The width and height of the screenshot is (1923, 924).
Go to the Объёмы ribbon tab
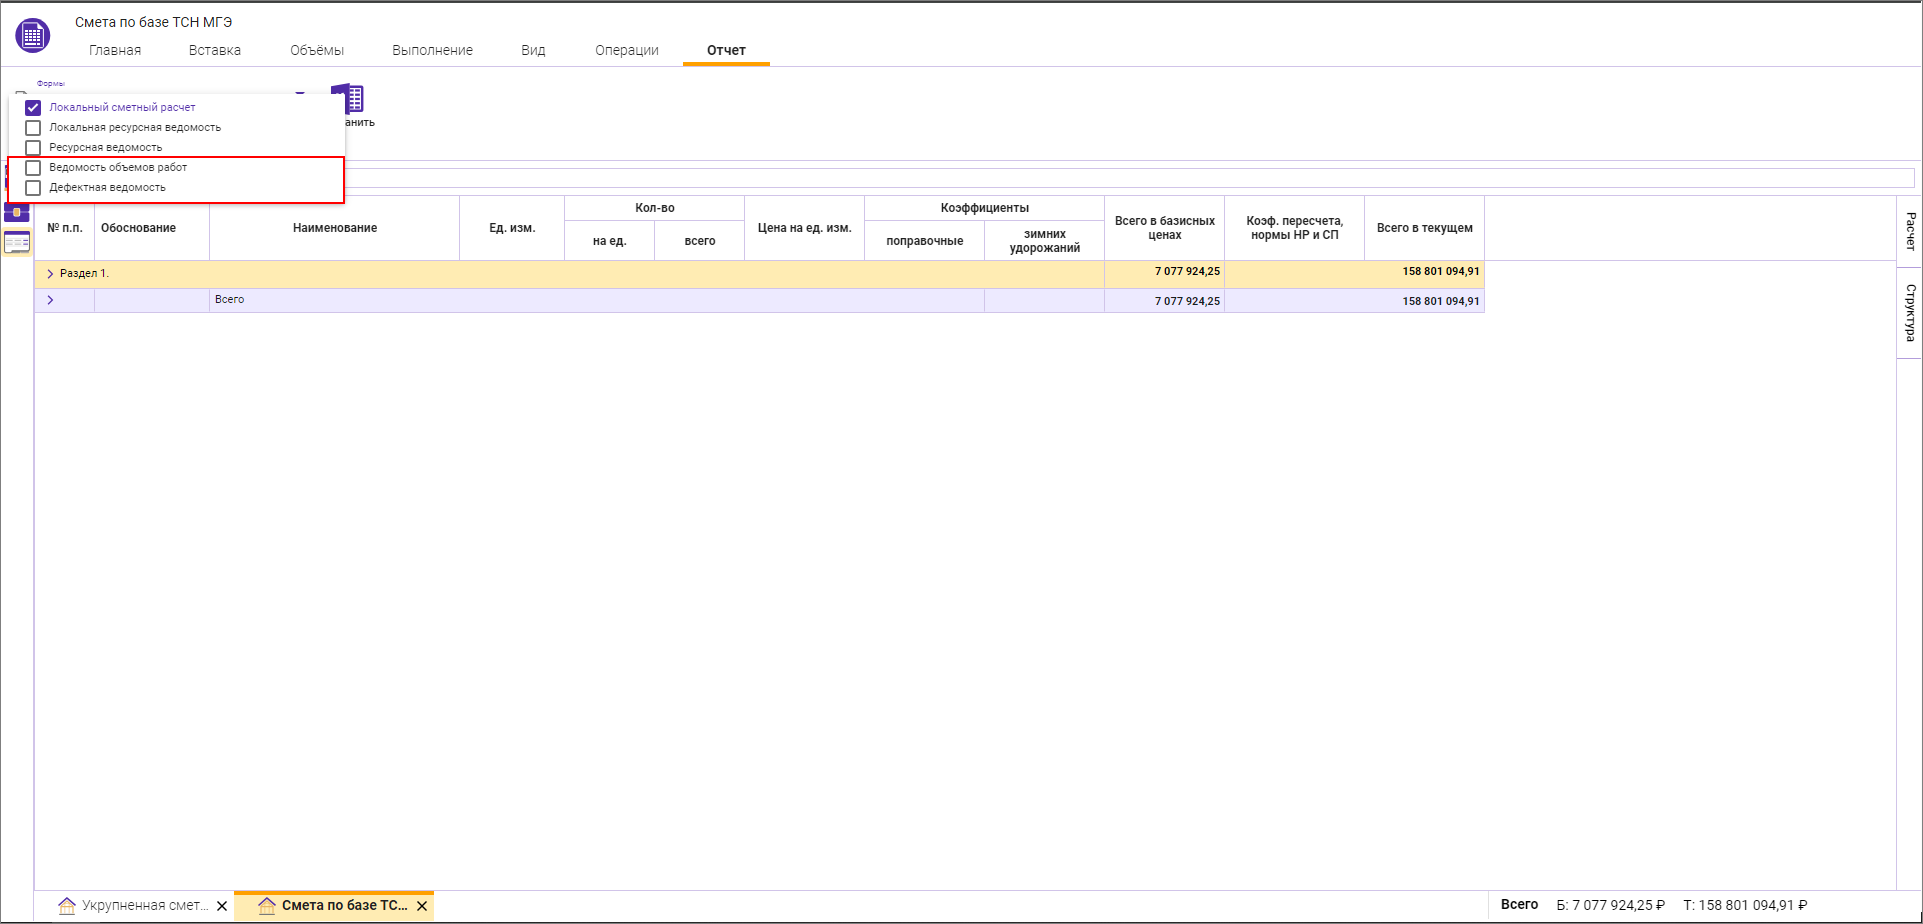tap(317, 50)
